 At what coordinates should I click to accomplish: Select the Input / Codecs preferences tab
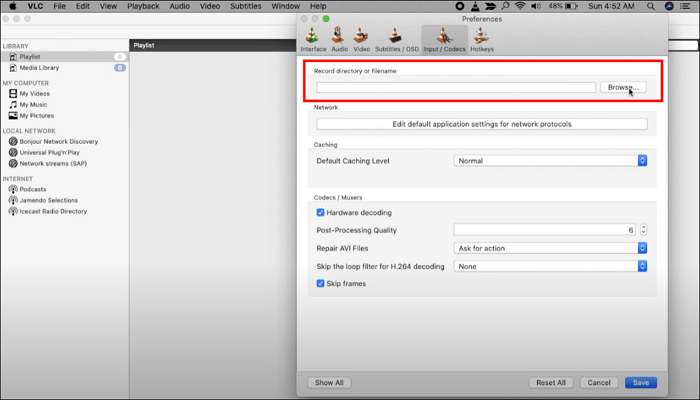444,40
